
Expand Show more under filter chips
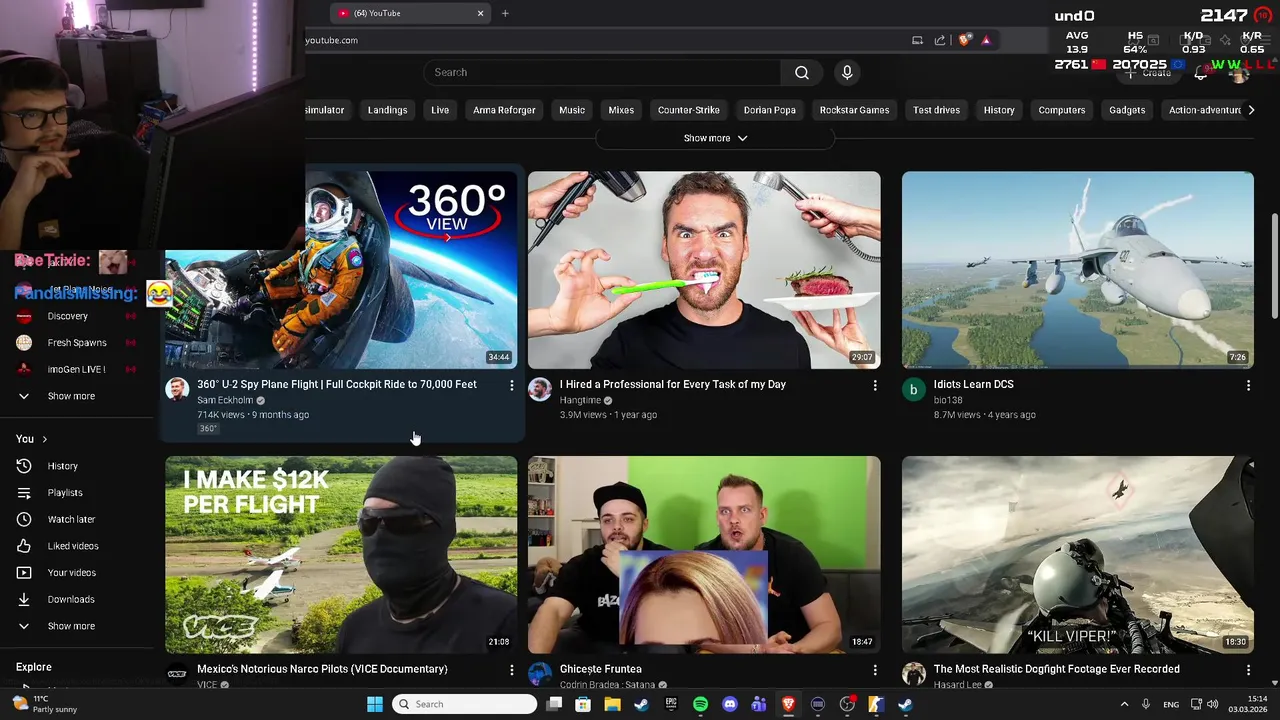click(x=715, y=138)
